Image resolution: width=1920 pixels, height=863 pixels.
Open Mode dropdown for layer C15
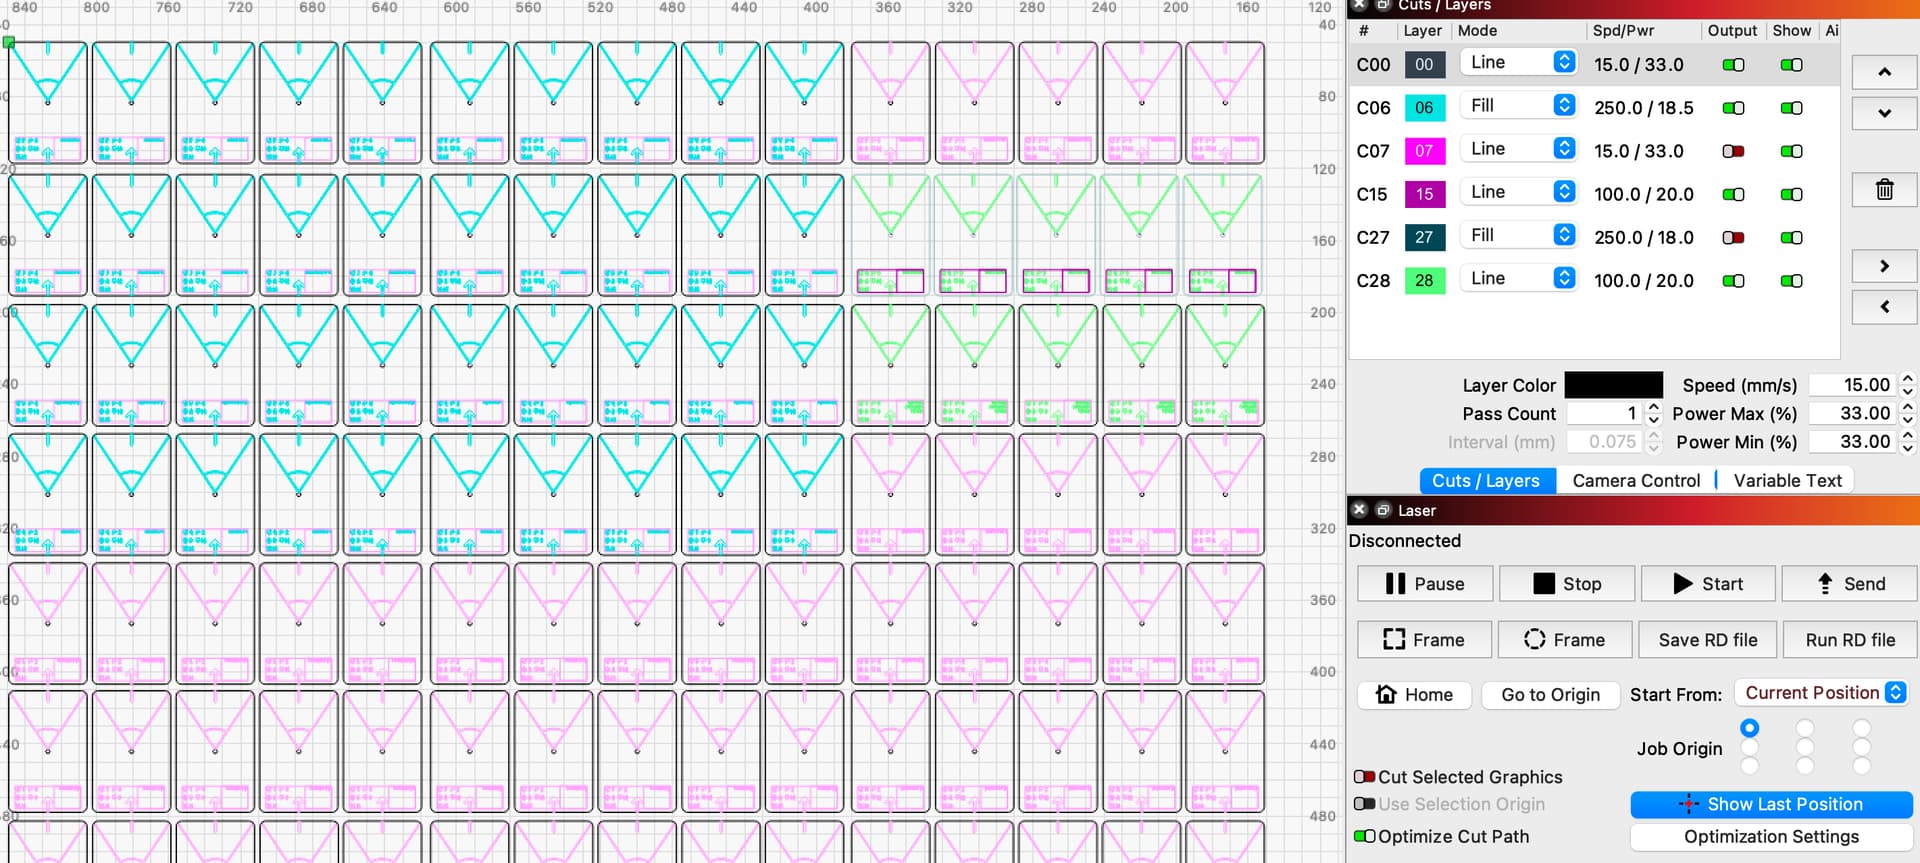(x=1518, y=191)
